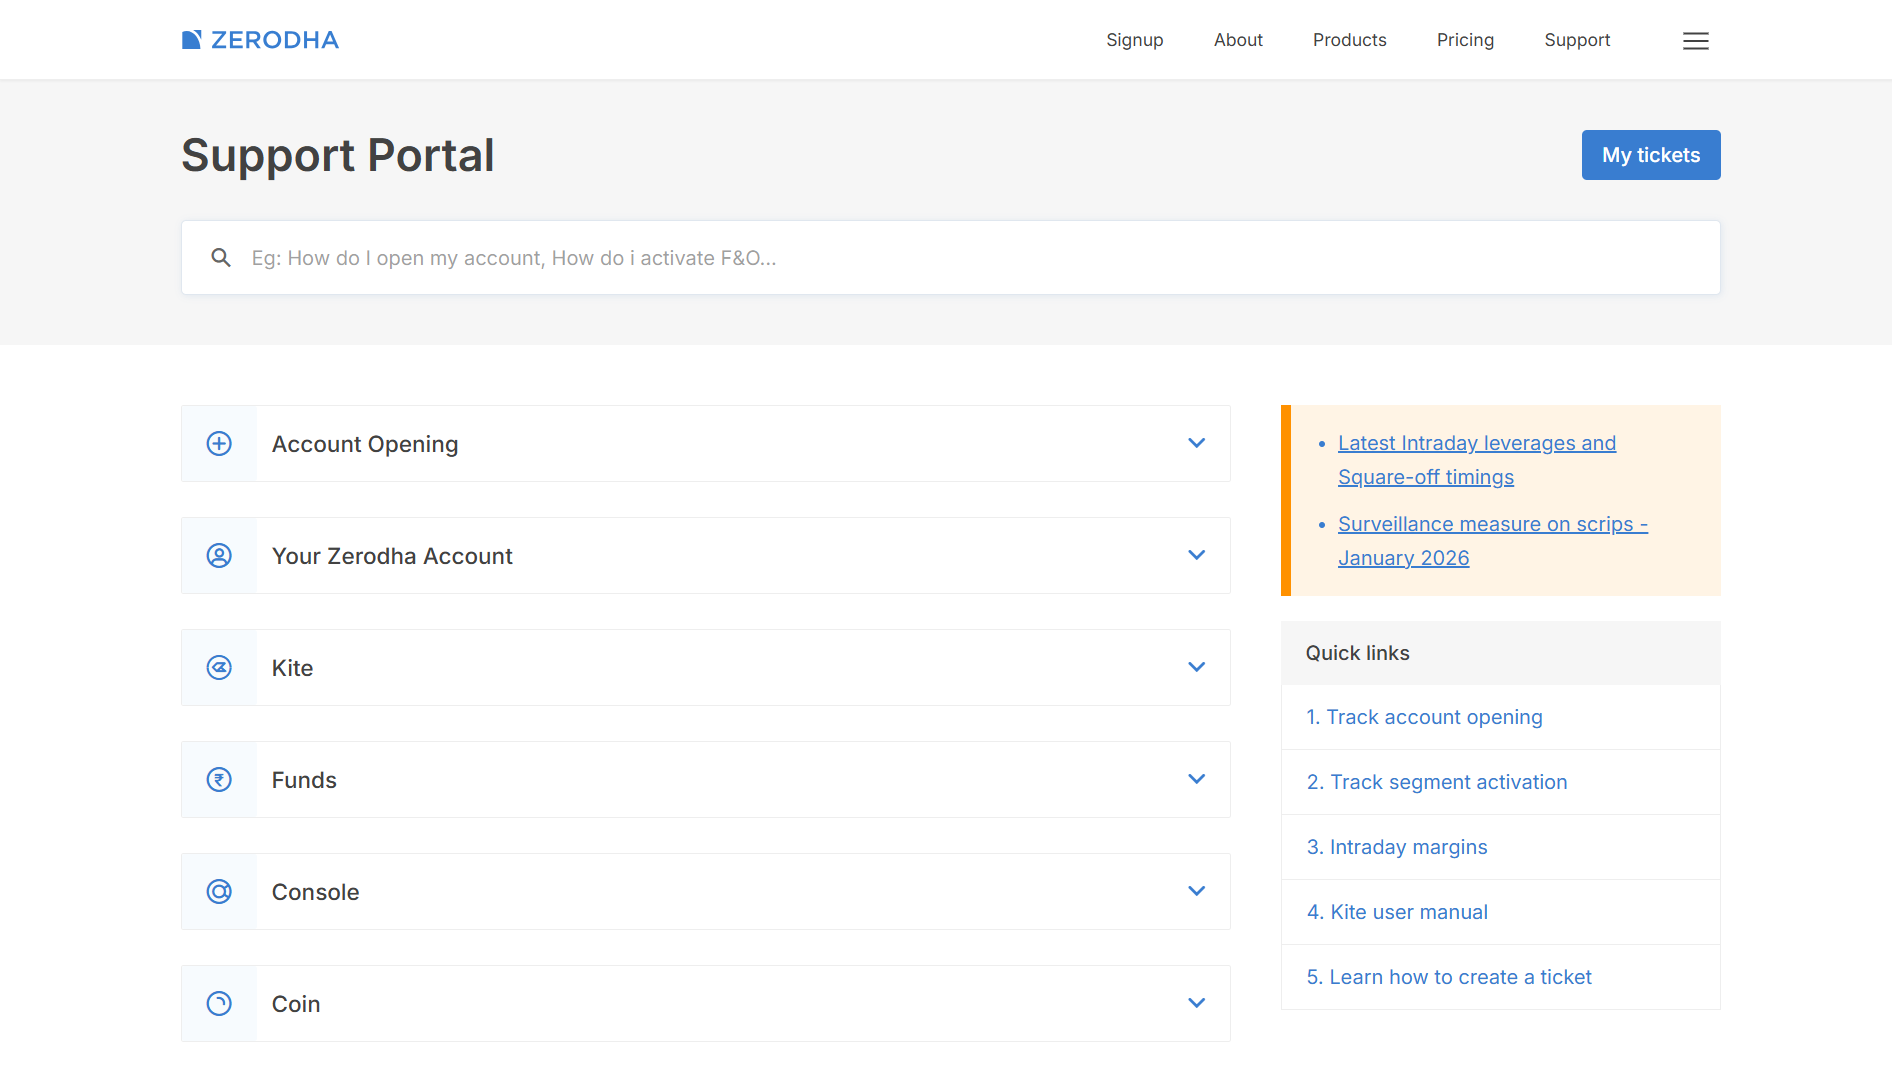Click the Account Opening plus icon
The image size is (1892, 1079).
(x=219, y=443)
